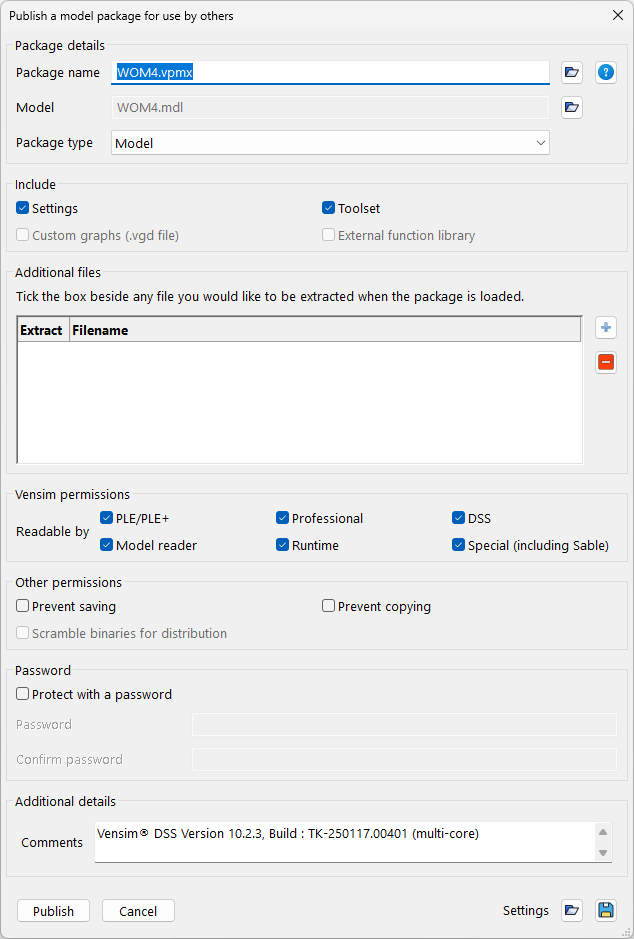
Task: Expand the Package type dropdown
Action: tap(330, 143)
